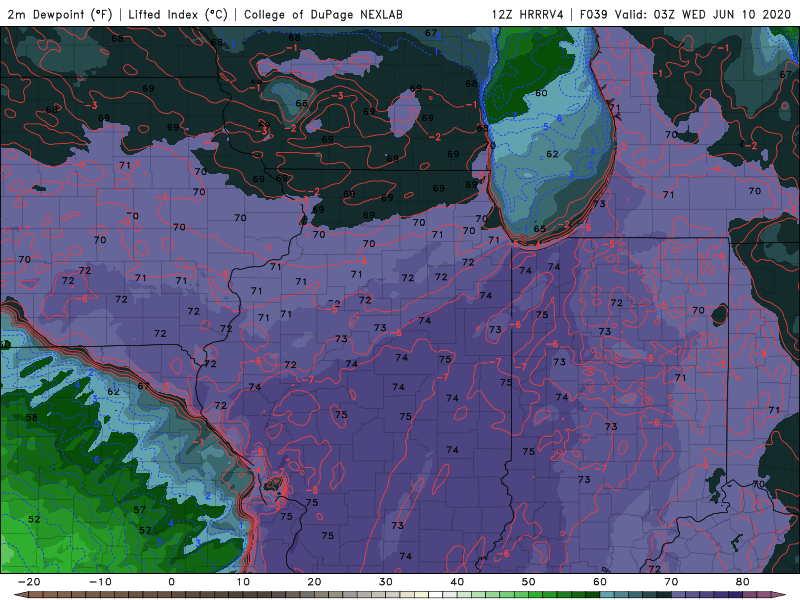Image resolution: width=800 pixels, height=600 pixels.
Task: Click the 80 tick label on the color scale
Action: click(743, 582)
